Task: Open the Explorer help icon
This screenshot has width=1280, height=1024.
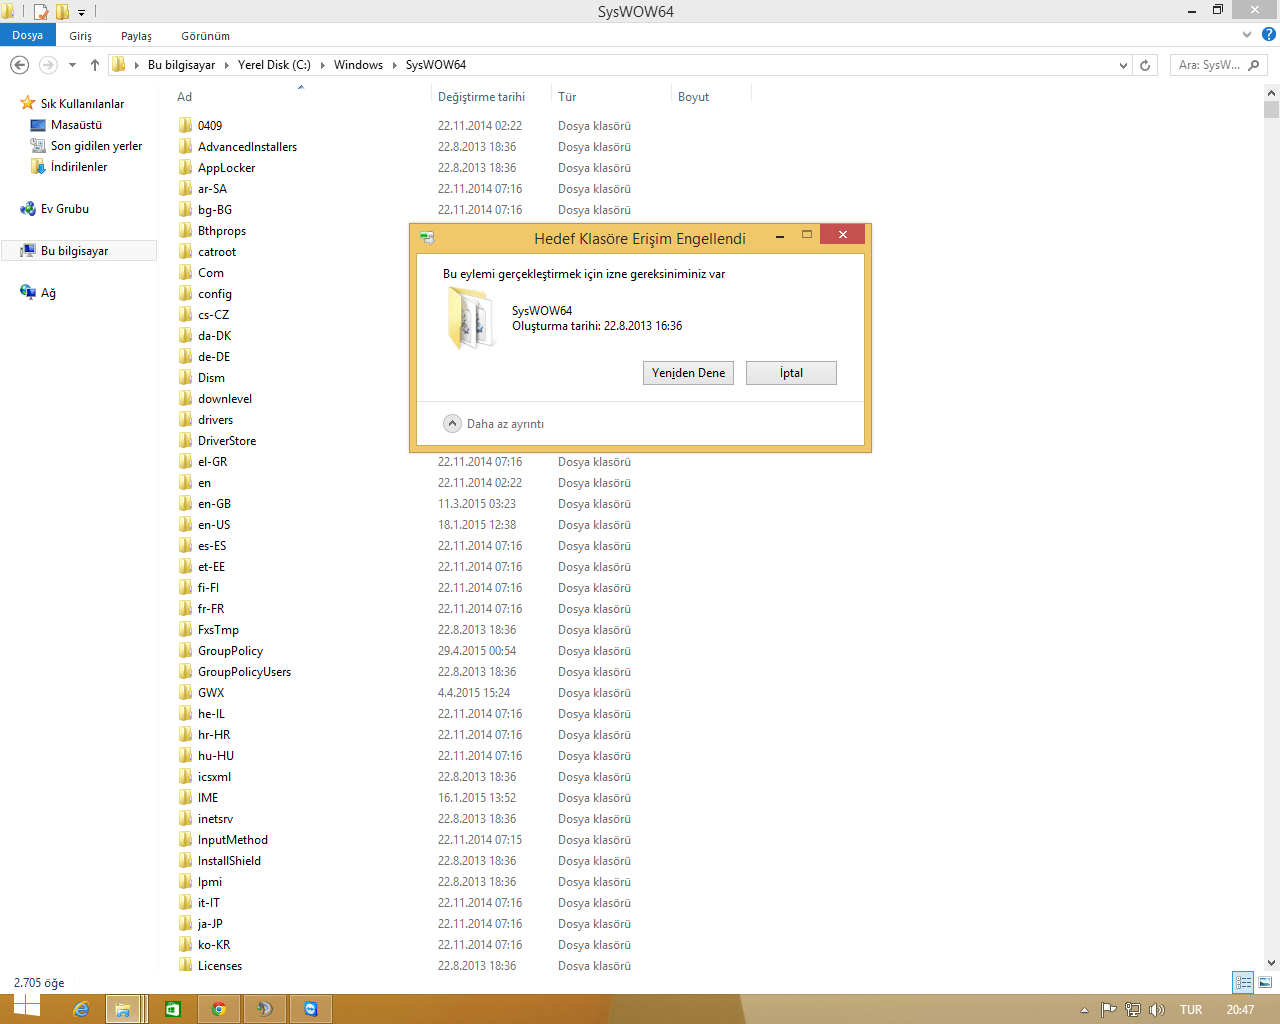Action: coord(1269,35)
